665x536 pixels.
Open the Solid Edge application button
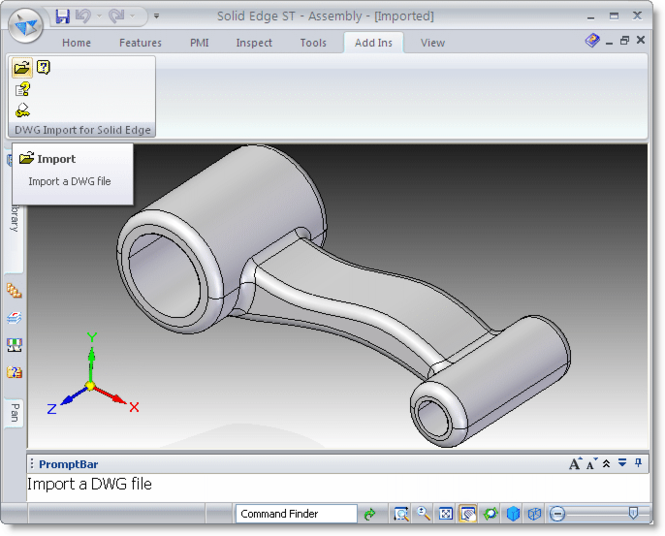click(x=25, y=25)
